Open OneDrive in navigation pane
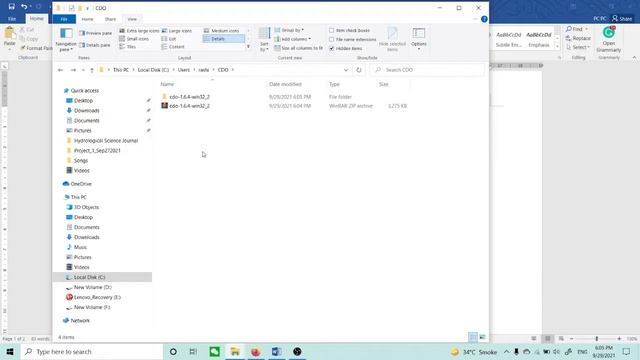This screenshot has width=640, height=360. [81, 184]
